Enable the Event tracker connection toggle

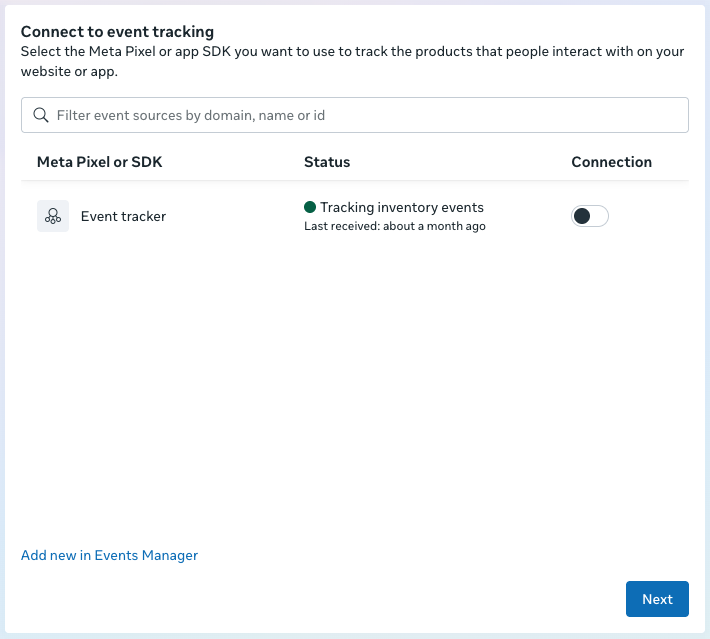point(589,216)
